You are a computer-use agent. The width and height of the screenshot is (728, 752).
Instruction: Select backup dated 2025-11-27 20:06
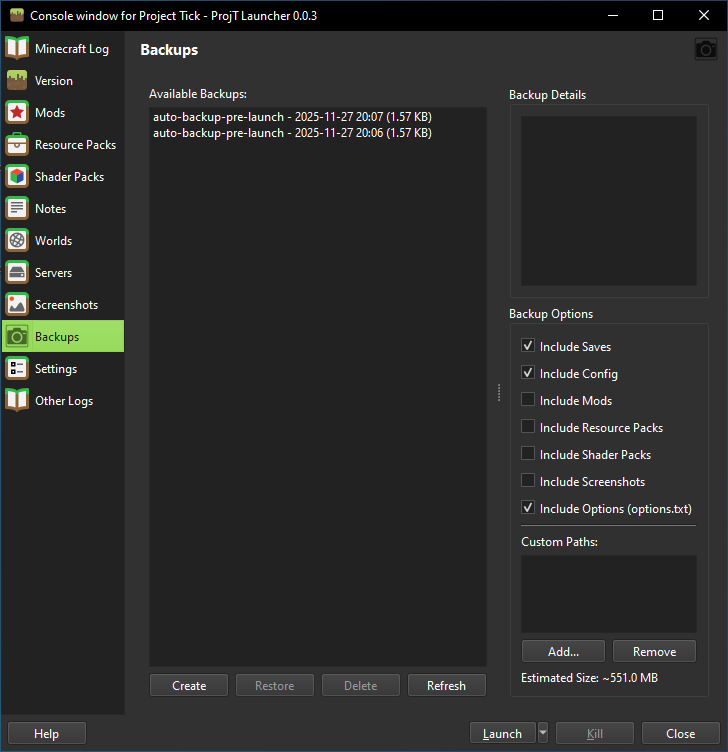click(317, 133)
